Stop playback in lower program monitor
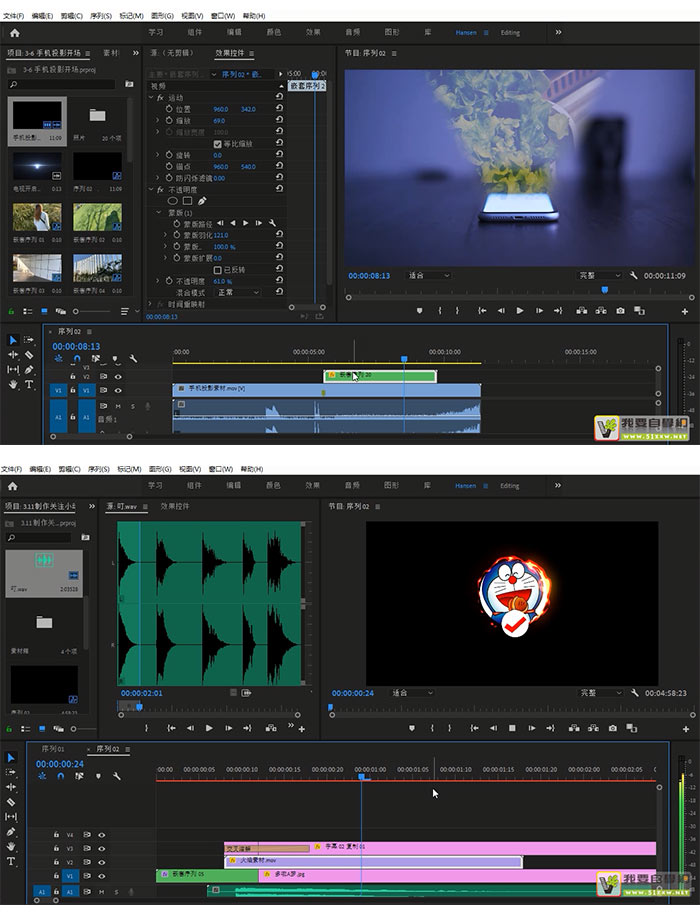Screen dimensions: 700x913 (x=512, y=728)
